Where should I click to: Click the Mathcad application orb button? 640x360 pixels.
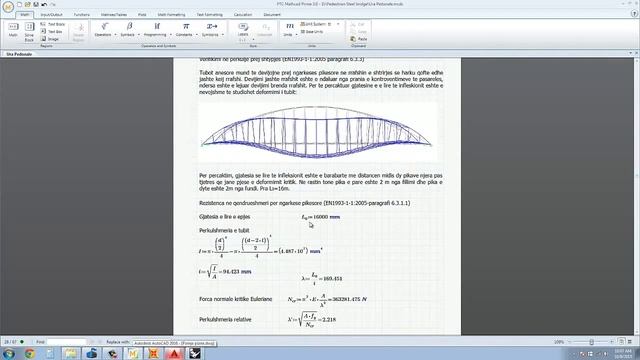[x=7, y=7]
